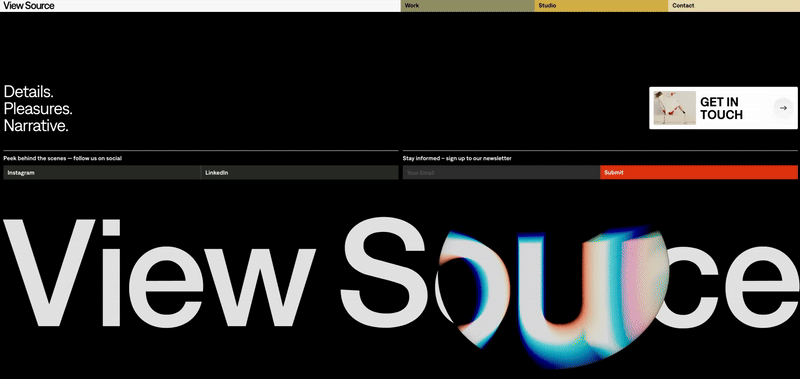The height and width of the screenshot is (379, 800).
Task: Visit the LinkedIn social link
Action: (x=300, y=172)
